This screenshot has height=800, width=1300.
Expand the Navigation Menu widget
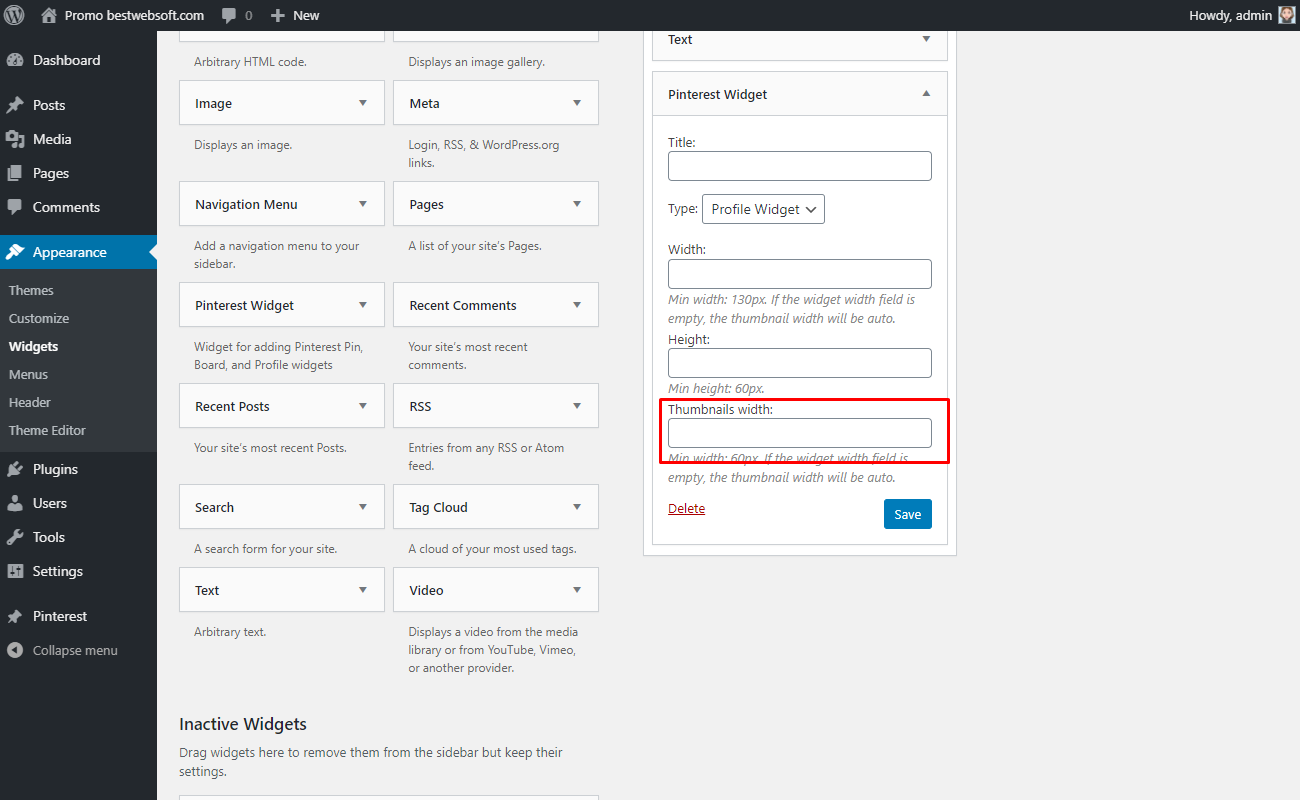click(363, 204)
